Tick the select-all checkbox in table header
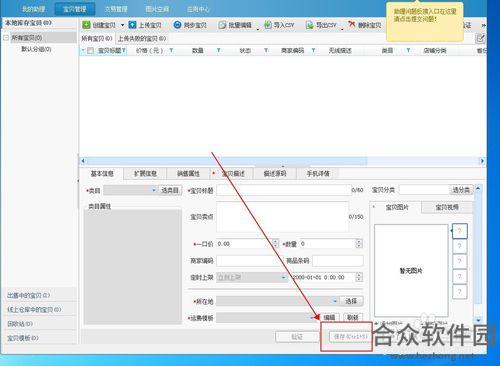Image resolution: width=500 pixels, height=366 pixels. [x=90, y=51]
